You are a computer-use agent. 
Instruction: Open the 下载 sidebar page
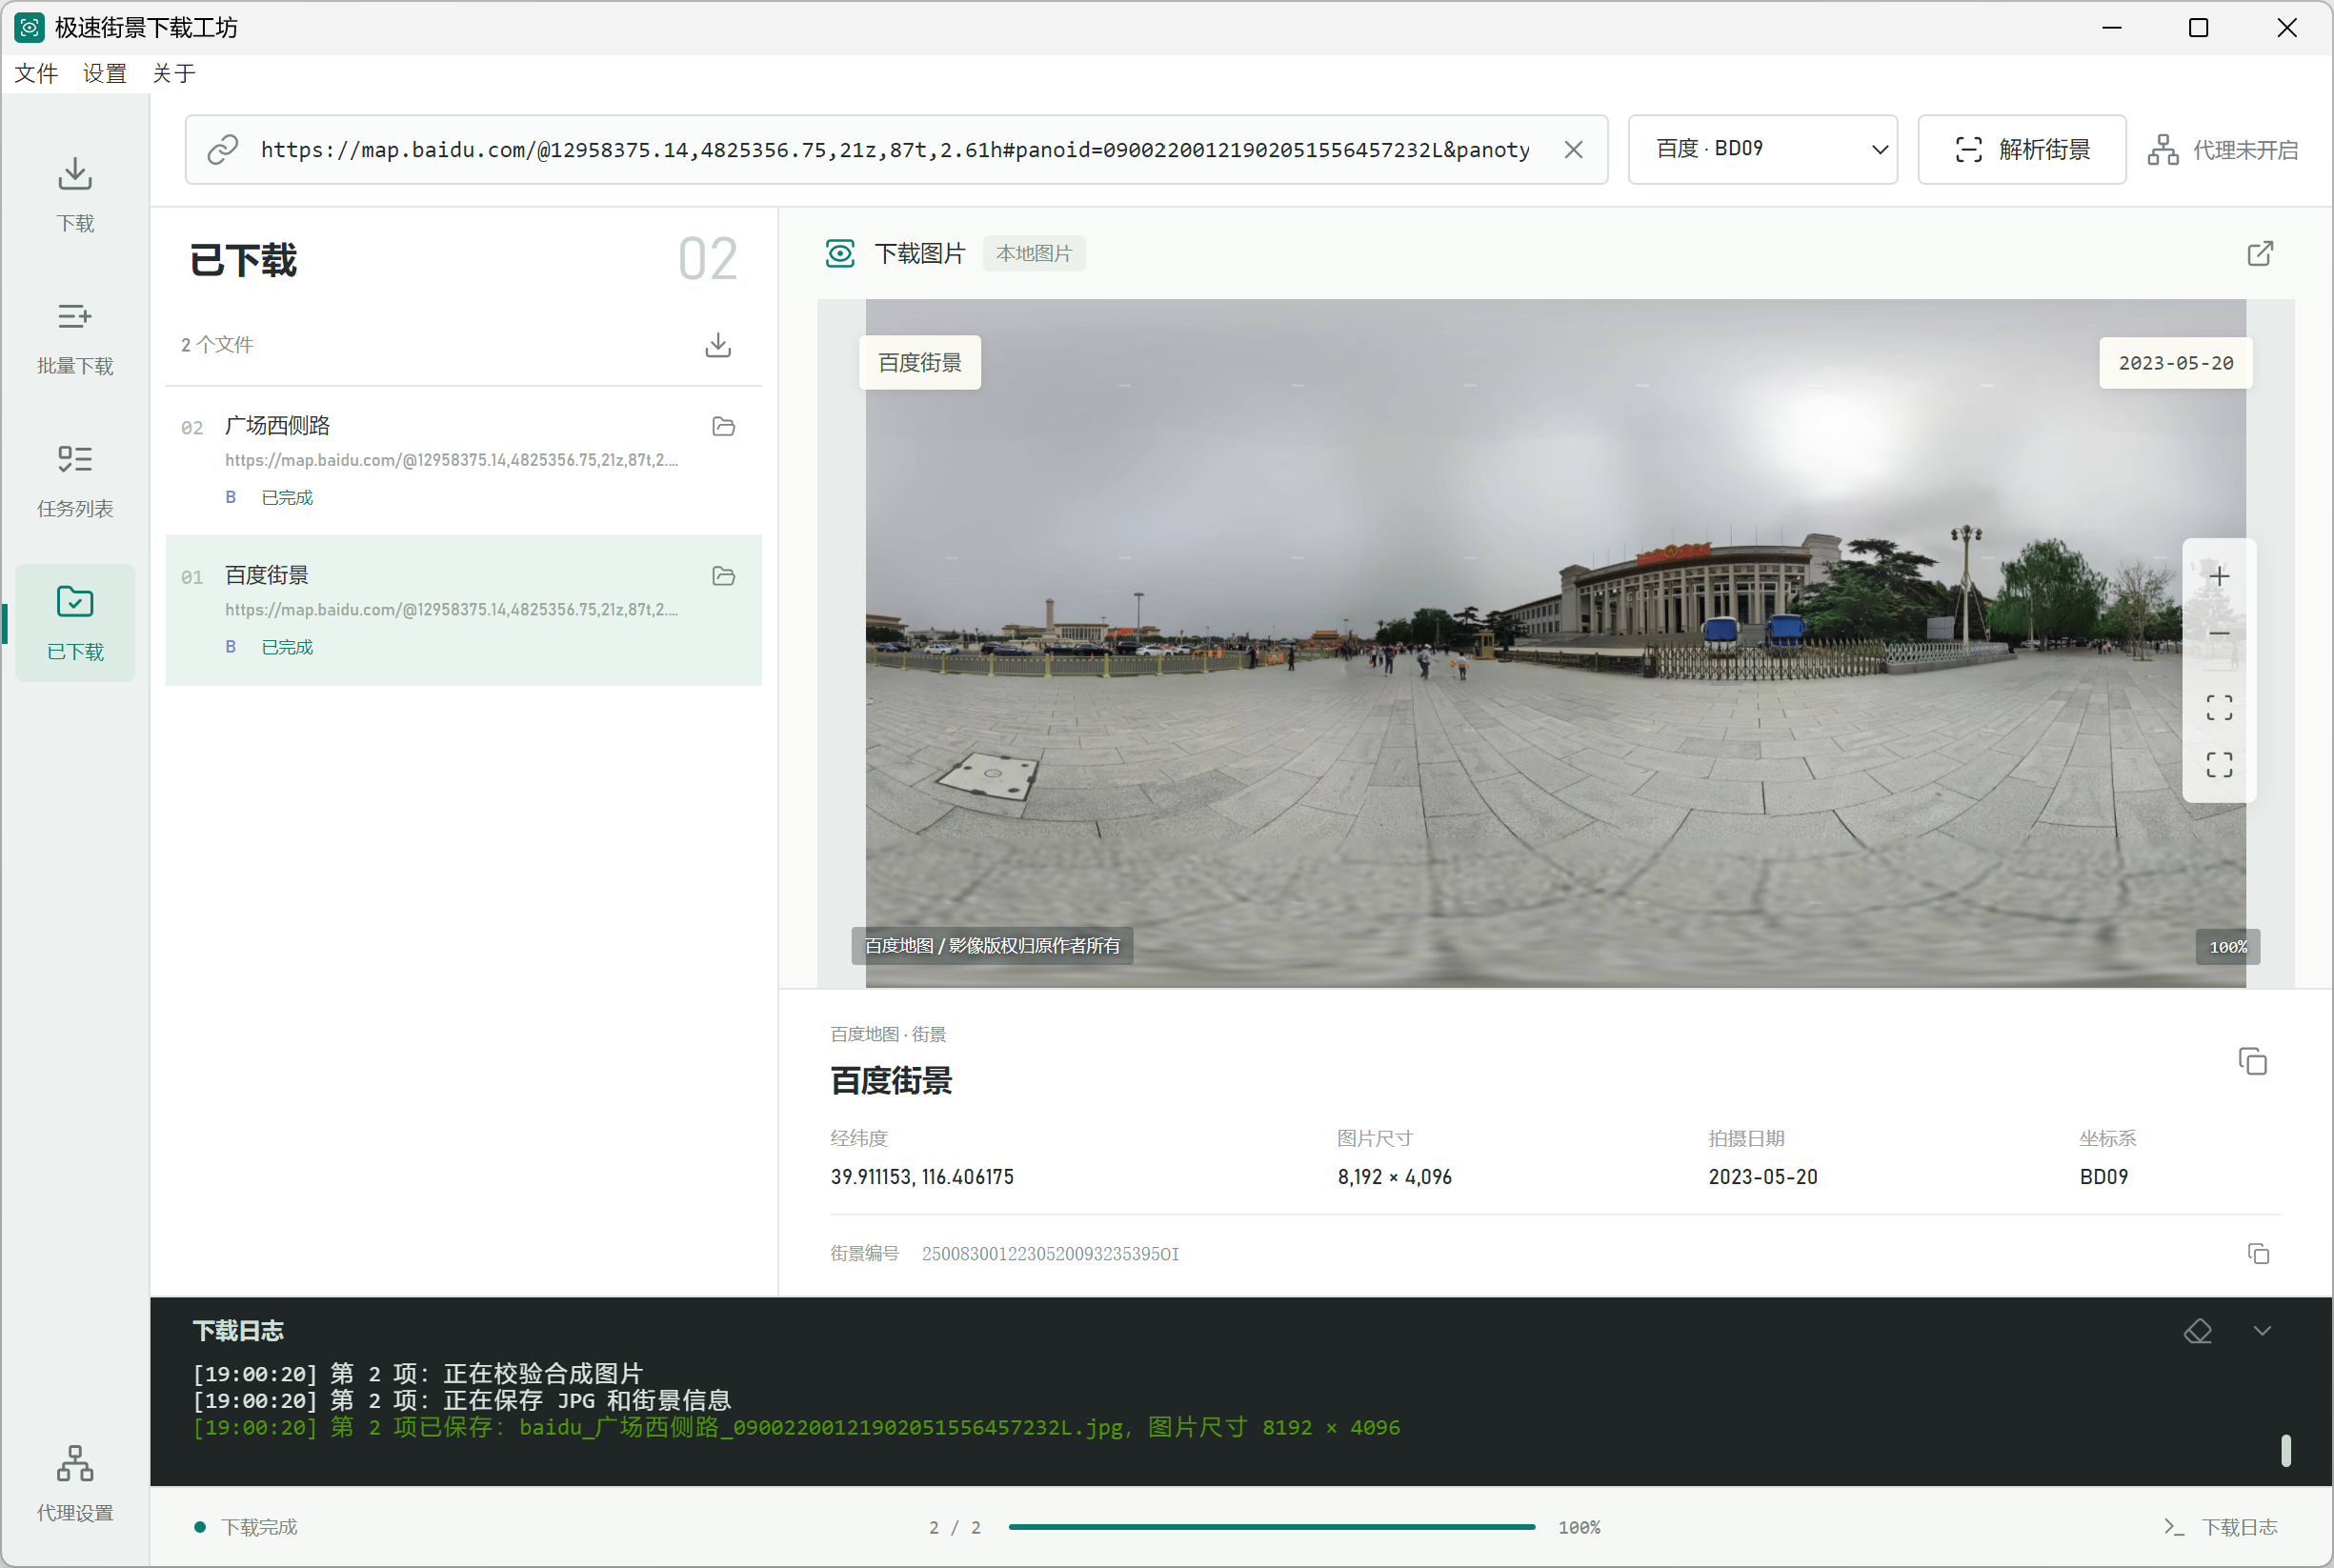tap(75, 194)
